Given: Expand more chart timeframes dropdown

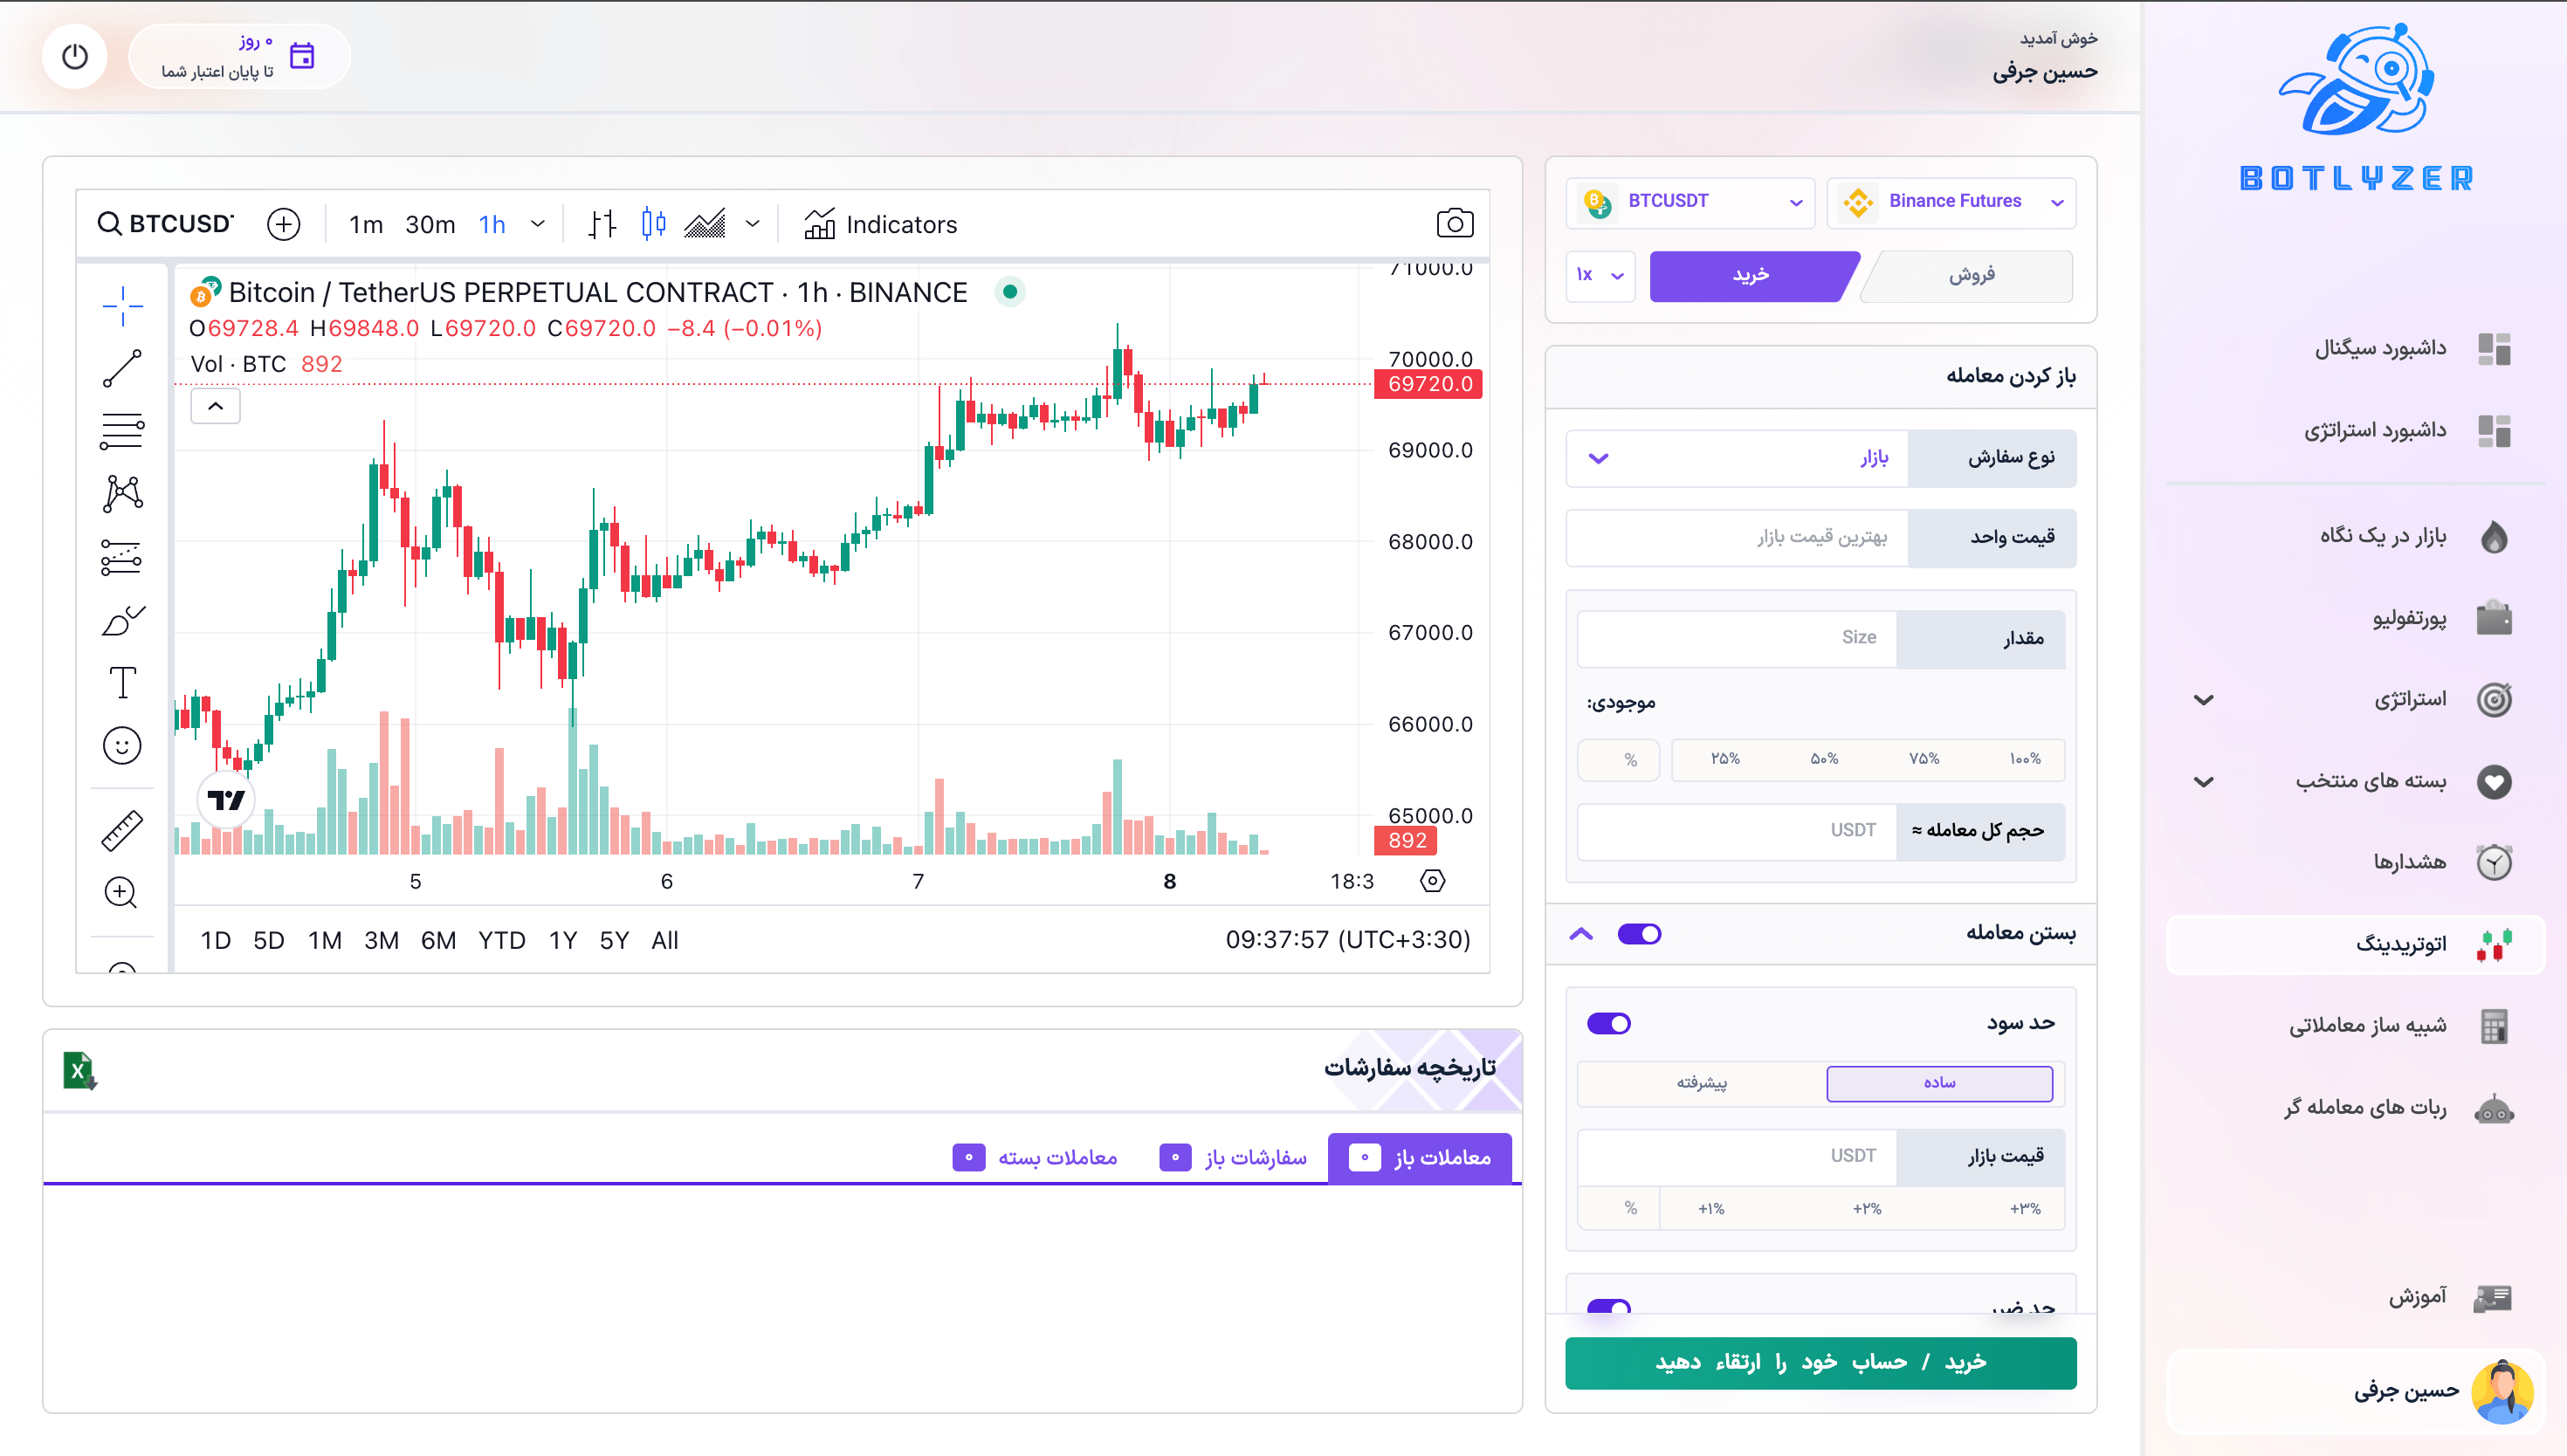Looking at the screenshot, I should (538, 224).
